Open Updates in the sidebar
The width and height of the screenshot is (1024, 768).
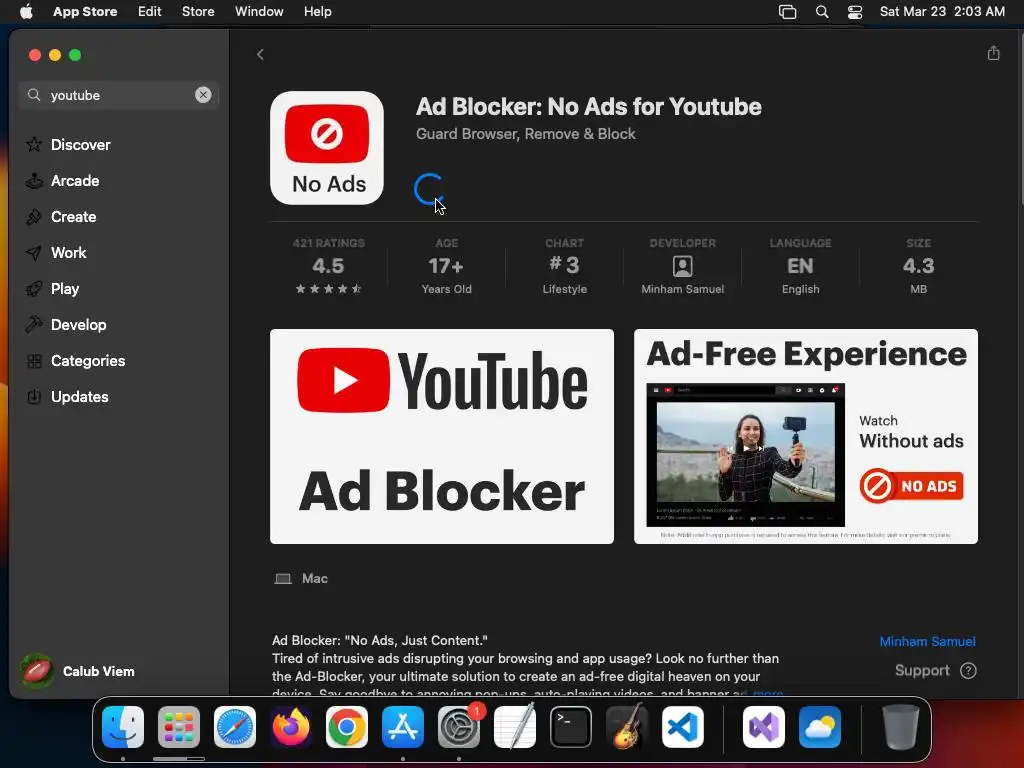point(119,396)
